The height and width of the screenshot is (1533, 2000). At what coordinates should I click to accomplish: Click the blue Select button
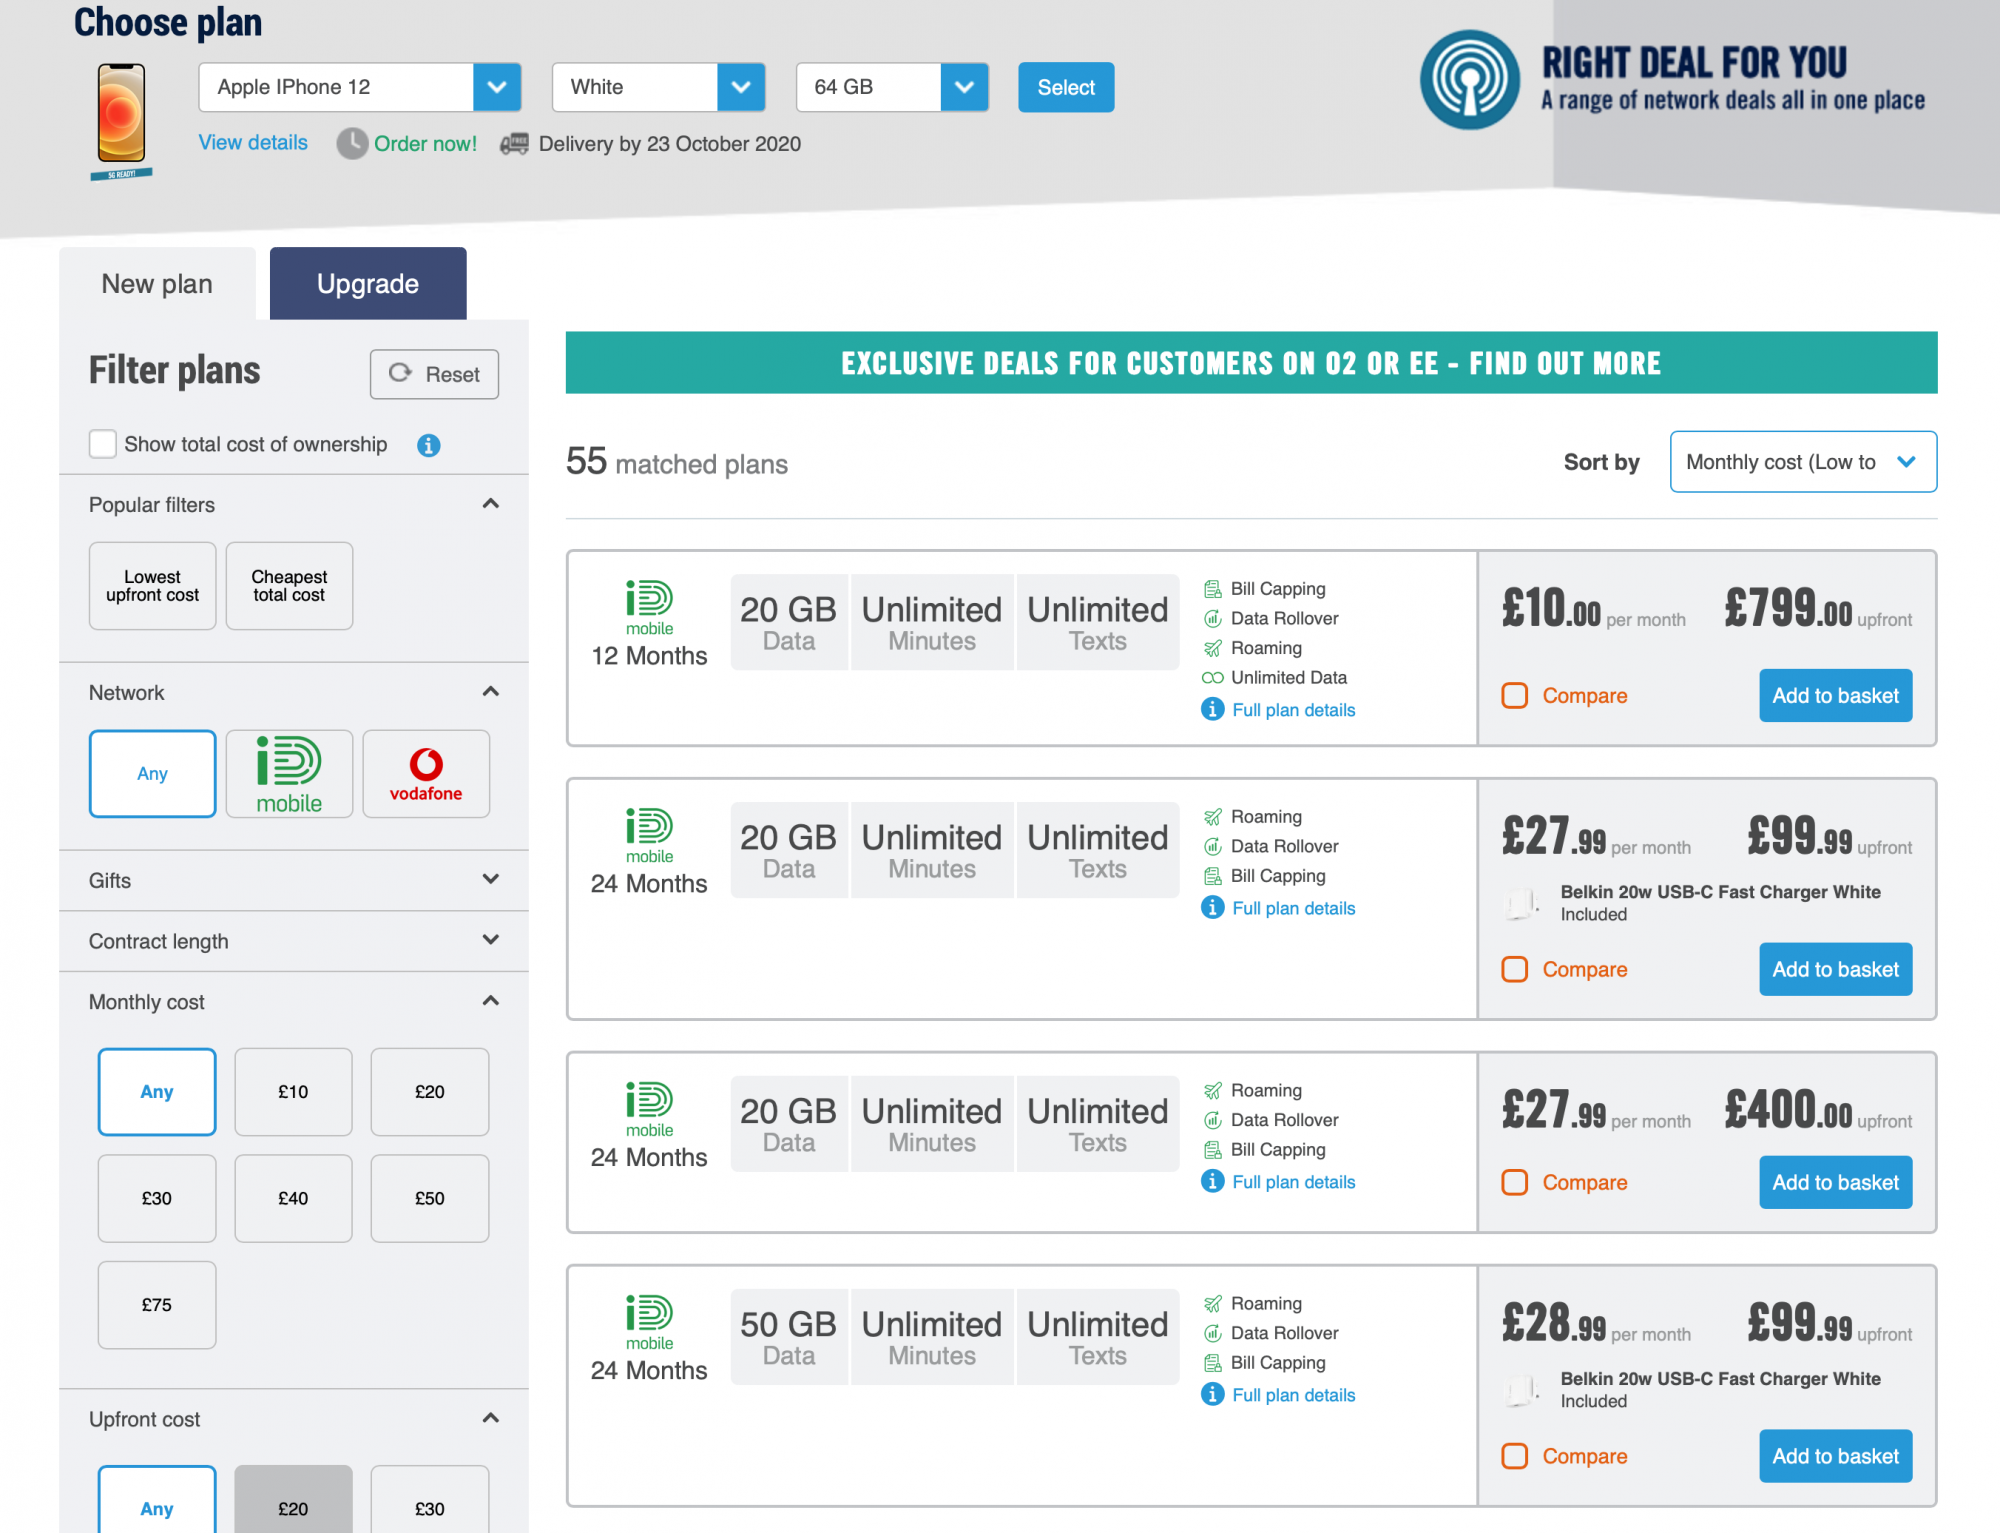(1066, 87)
